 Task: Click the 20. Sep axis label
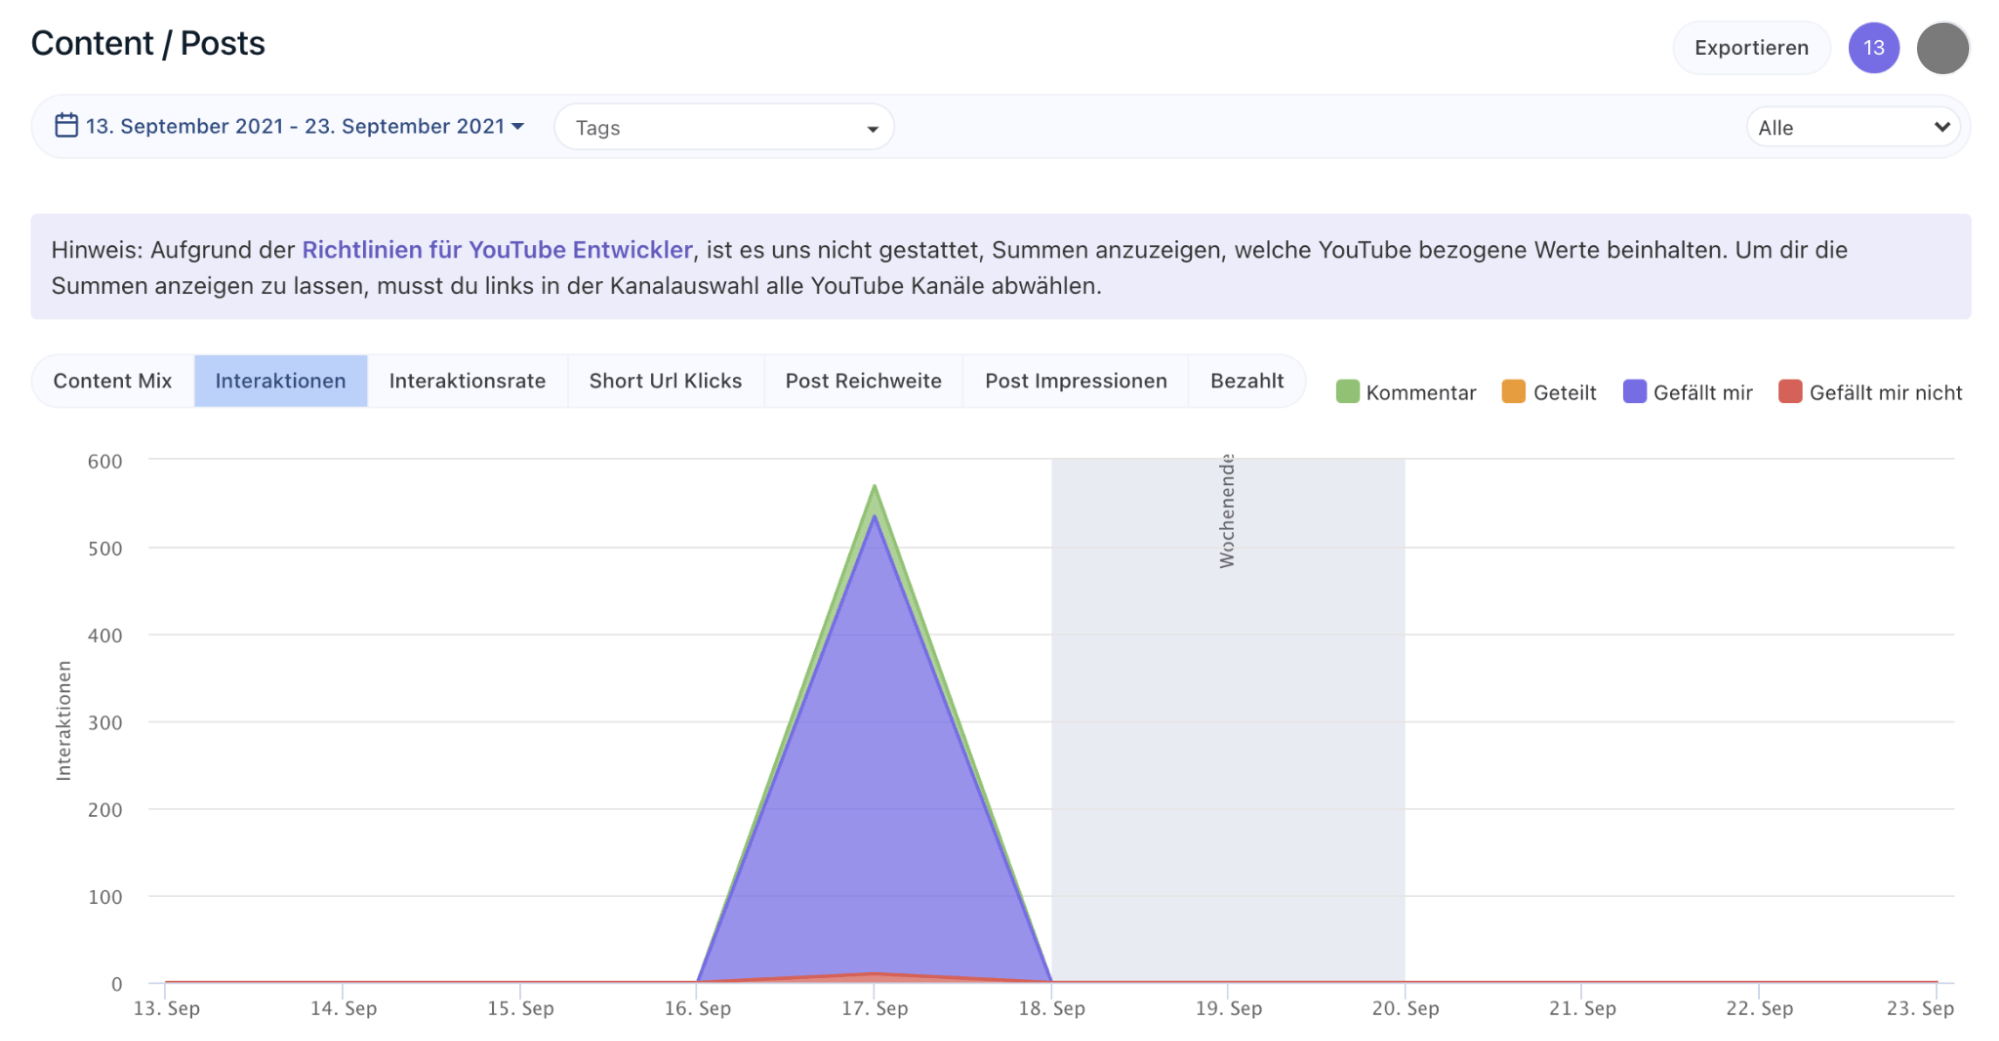pyautogui.click(x=1405, y=1009)
